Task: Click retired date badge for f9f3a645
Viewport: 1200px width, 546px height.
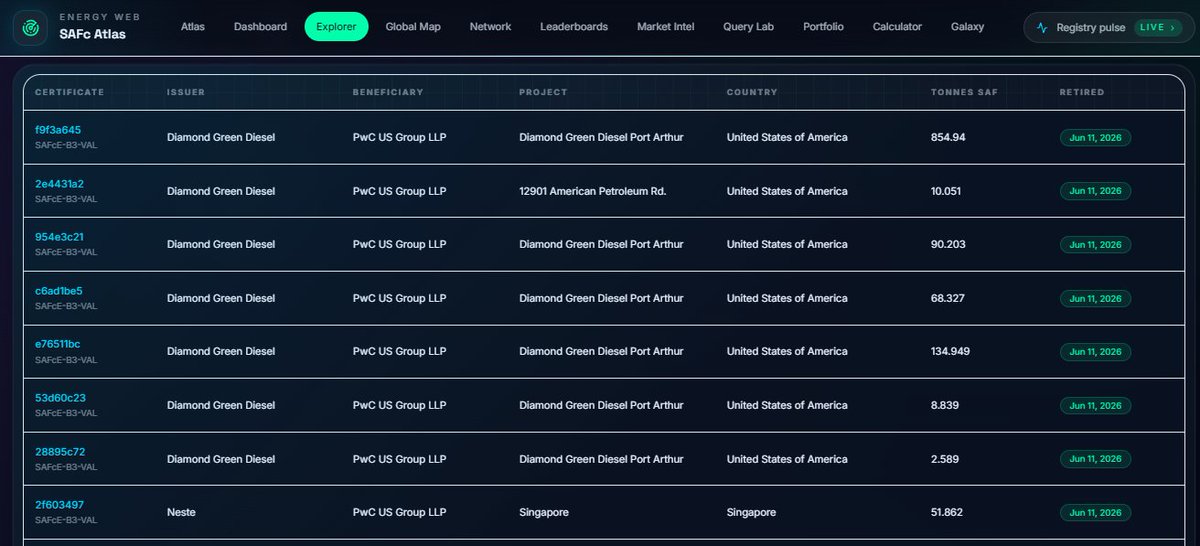Action: tap(1095, 137)
